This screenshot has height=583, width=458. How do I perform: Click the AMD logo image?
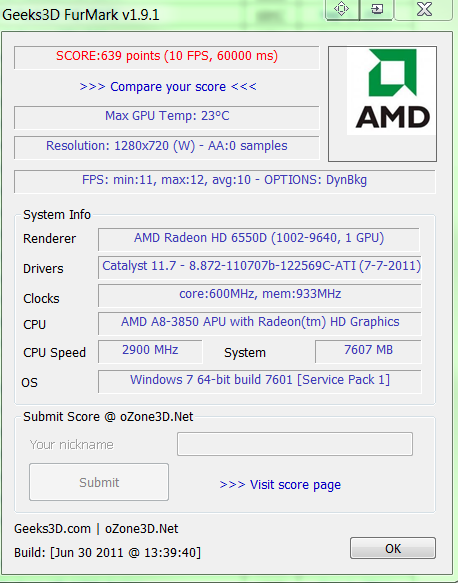tap(391, 91)
